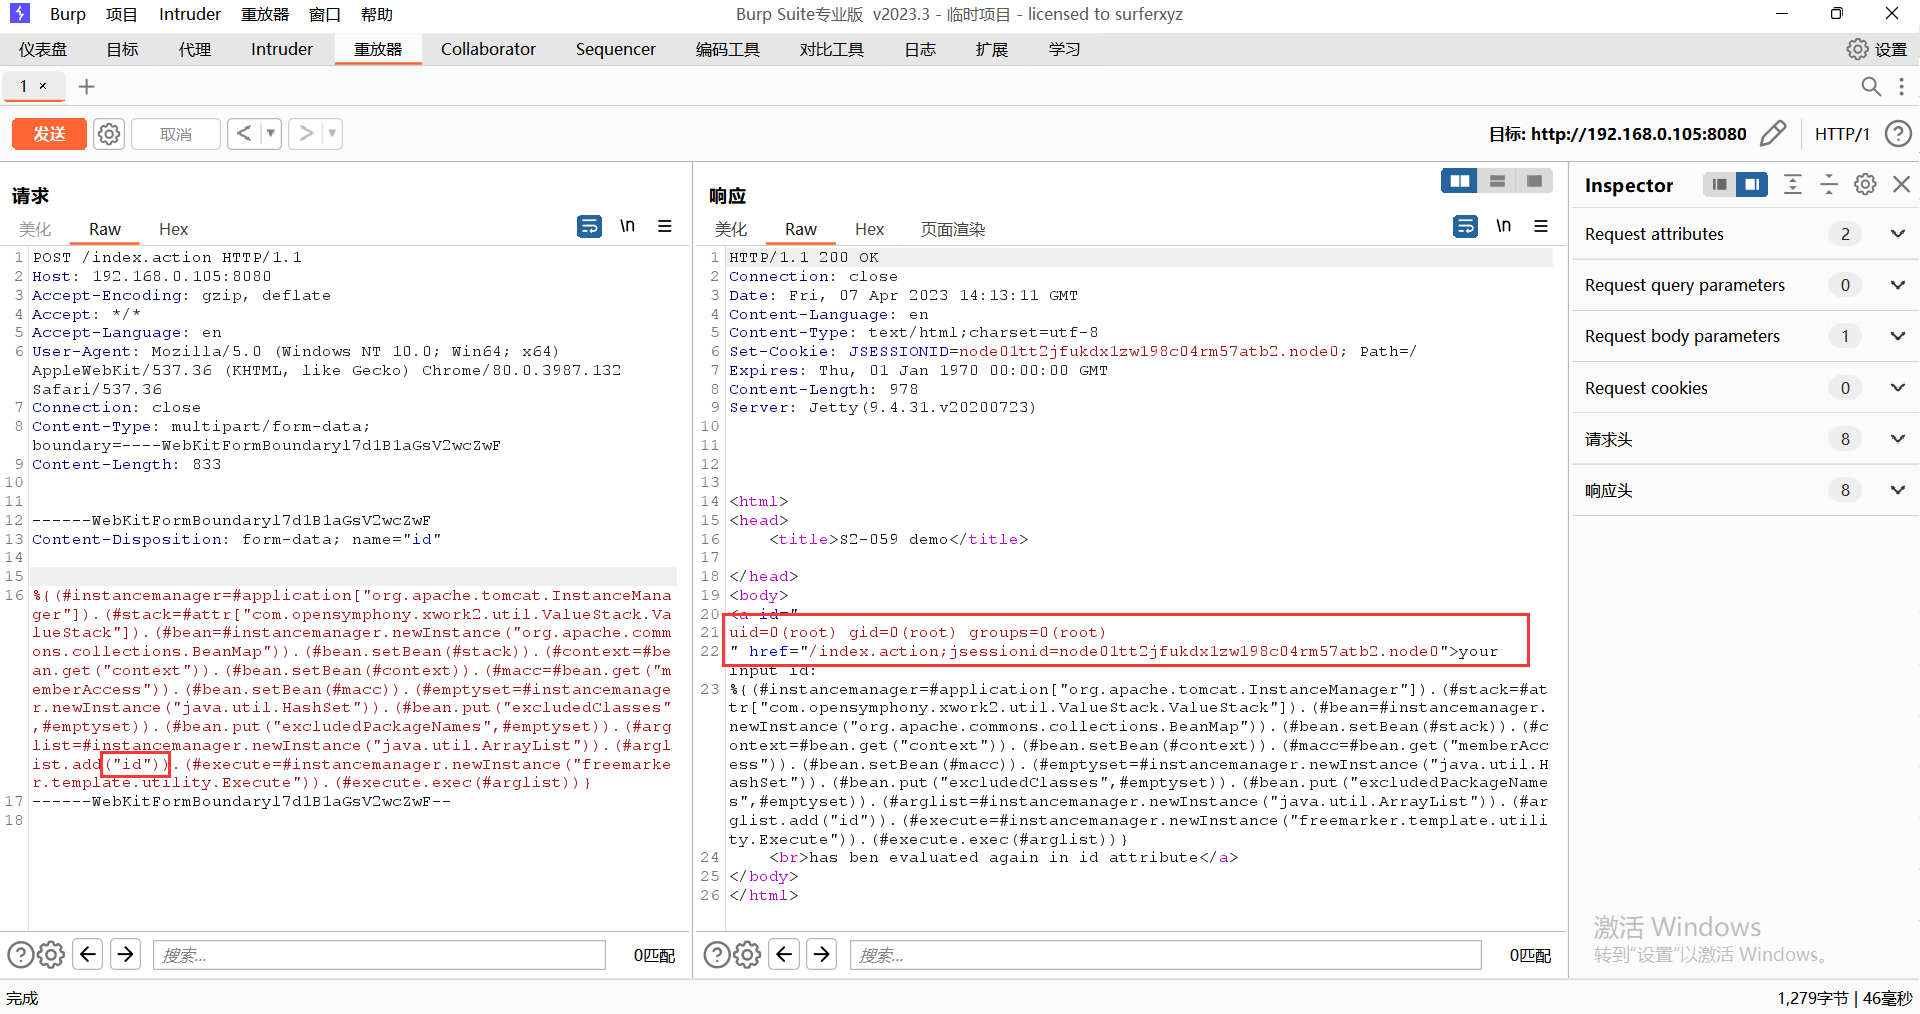Viewport: 1920px width, 1014px height.
Task: Open response search settings gear
Action: 747,955
